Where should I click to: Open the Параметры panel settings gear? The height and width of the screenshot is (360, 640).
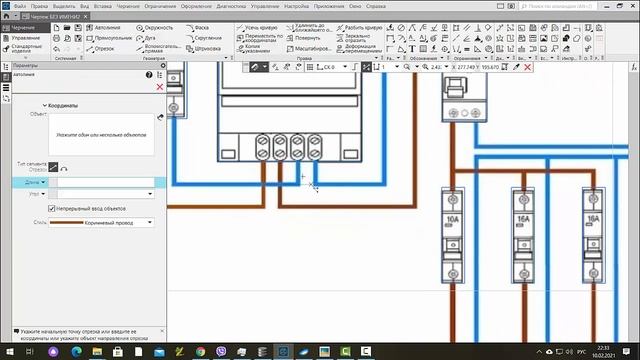tap(163, 65)
